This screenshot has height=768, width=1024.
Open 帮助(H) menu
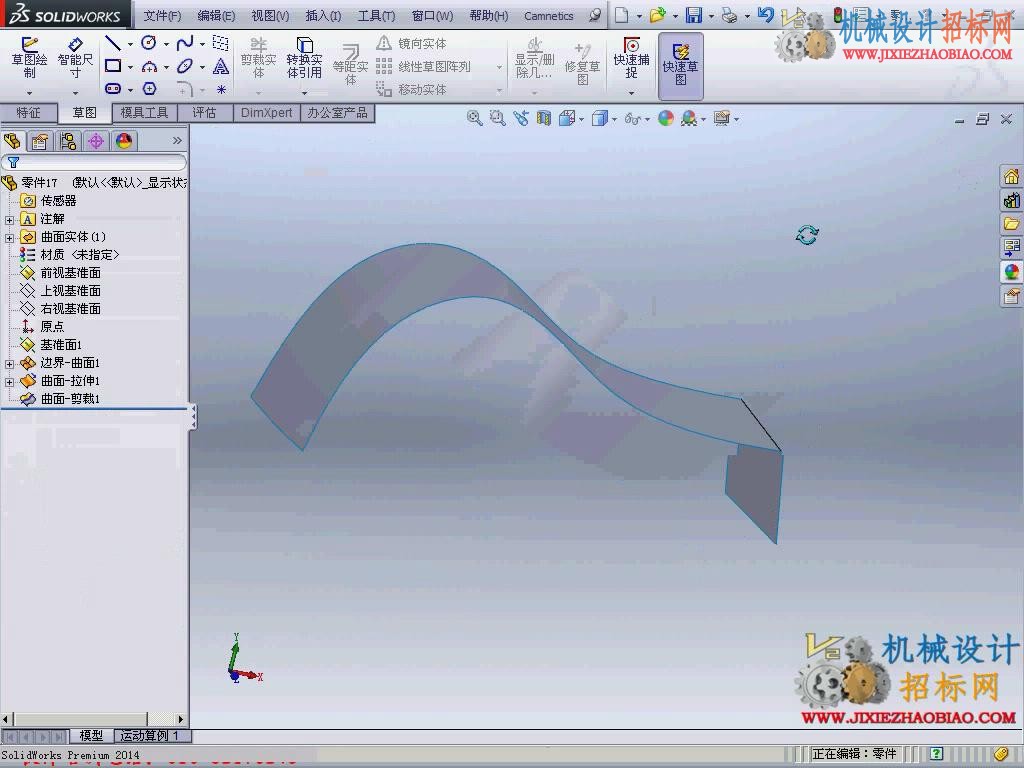(488, 16)
